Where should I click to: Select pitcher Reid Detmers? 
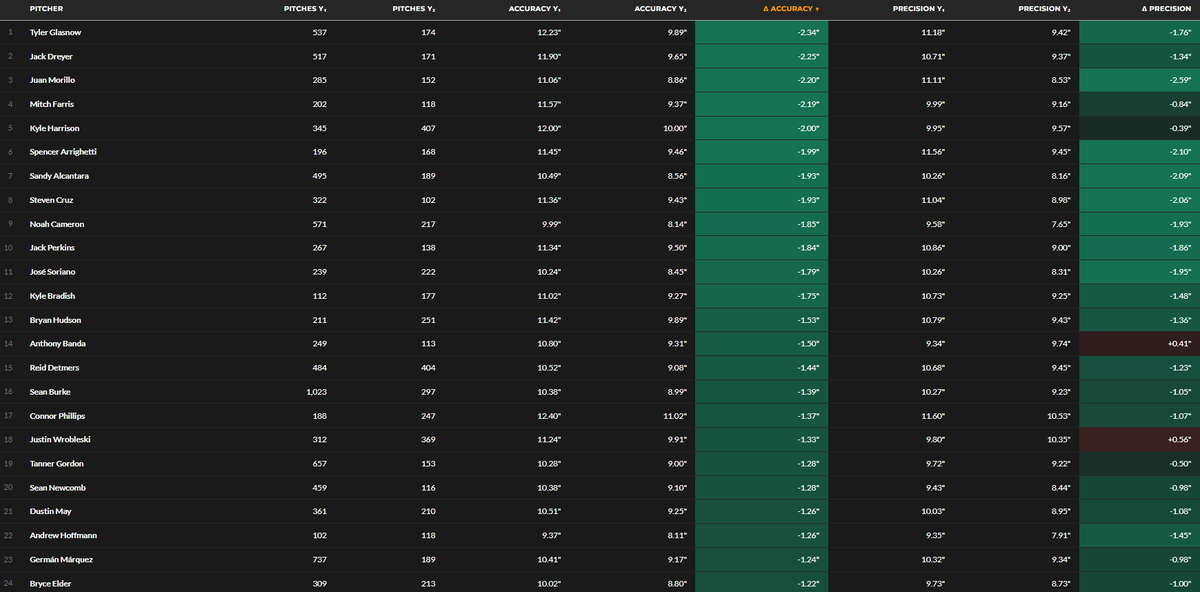click(54, 368)
